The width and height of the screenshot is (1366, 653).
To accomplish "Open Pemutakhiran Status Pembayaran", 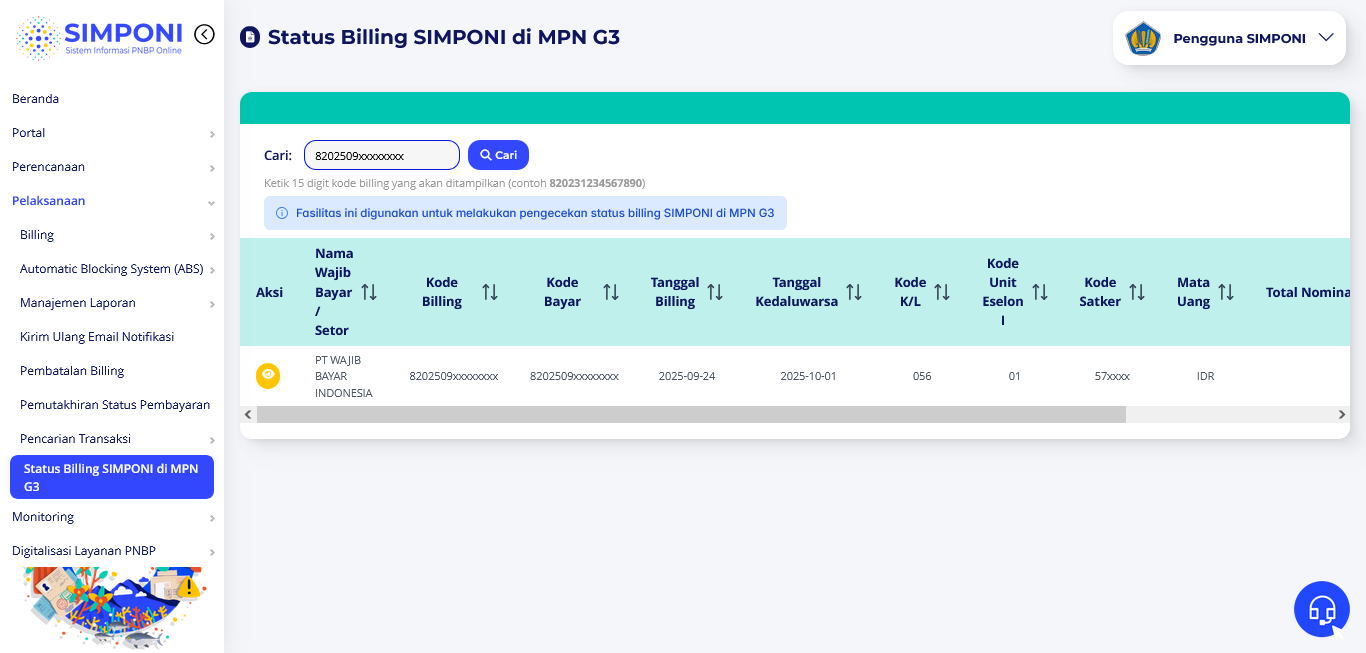I will (115, 405).
